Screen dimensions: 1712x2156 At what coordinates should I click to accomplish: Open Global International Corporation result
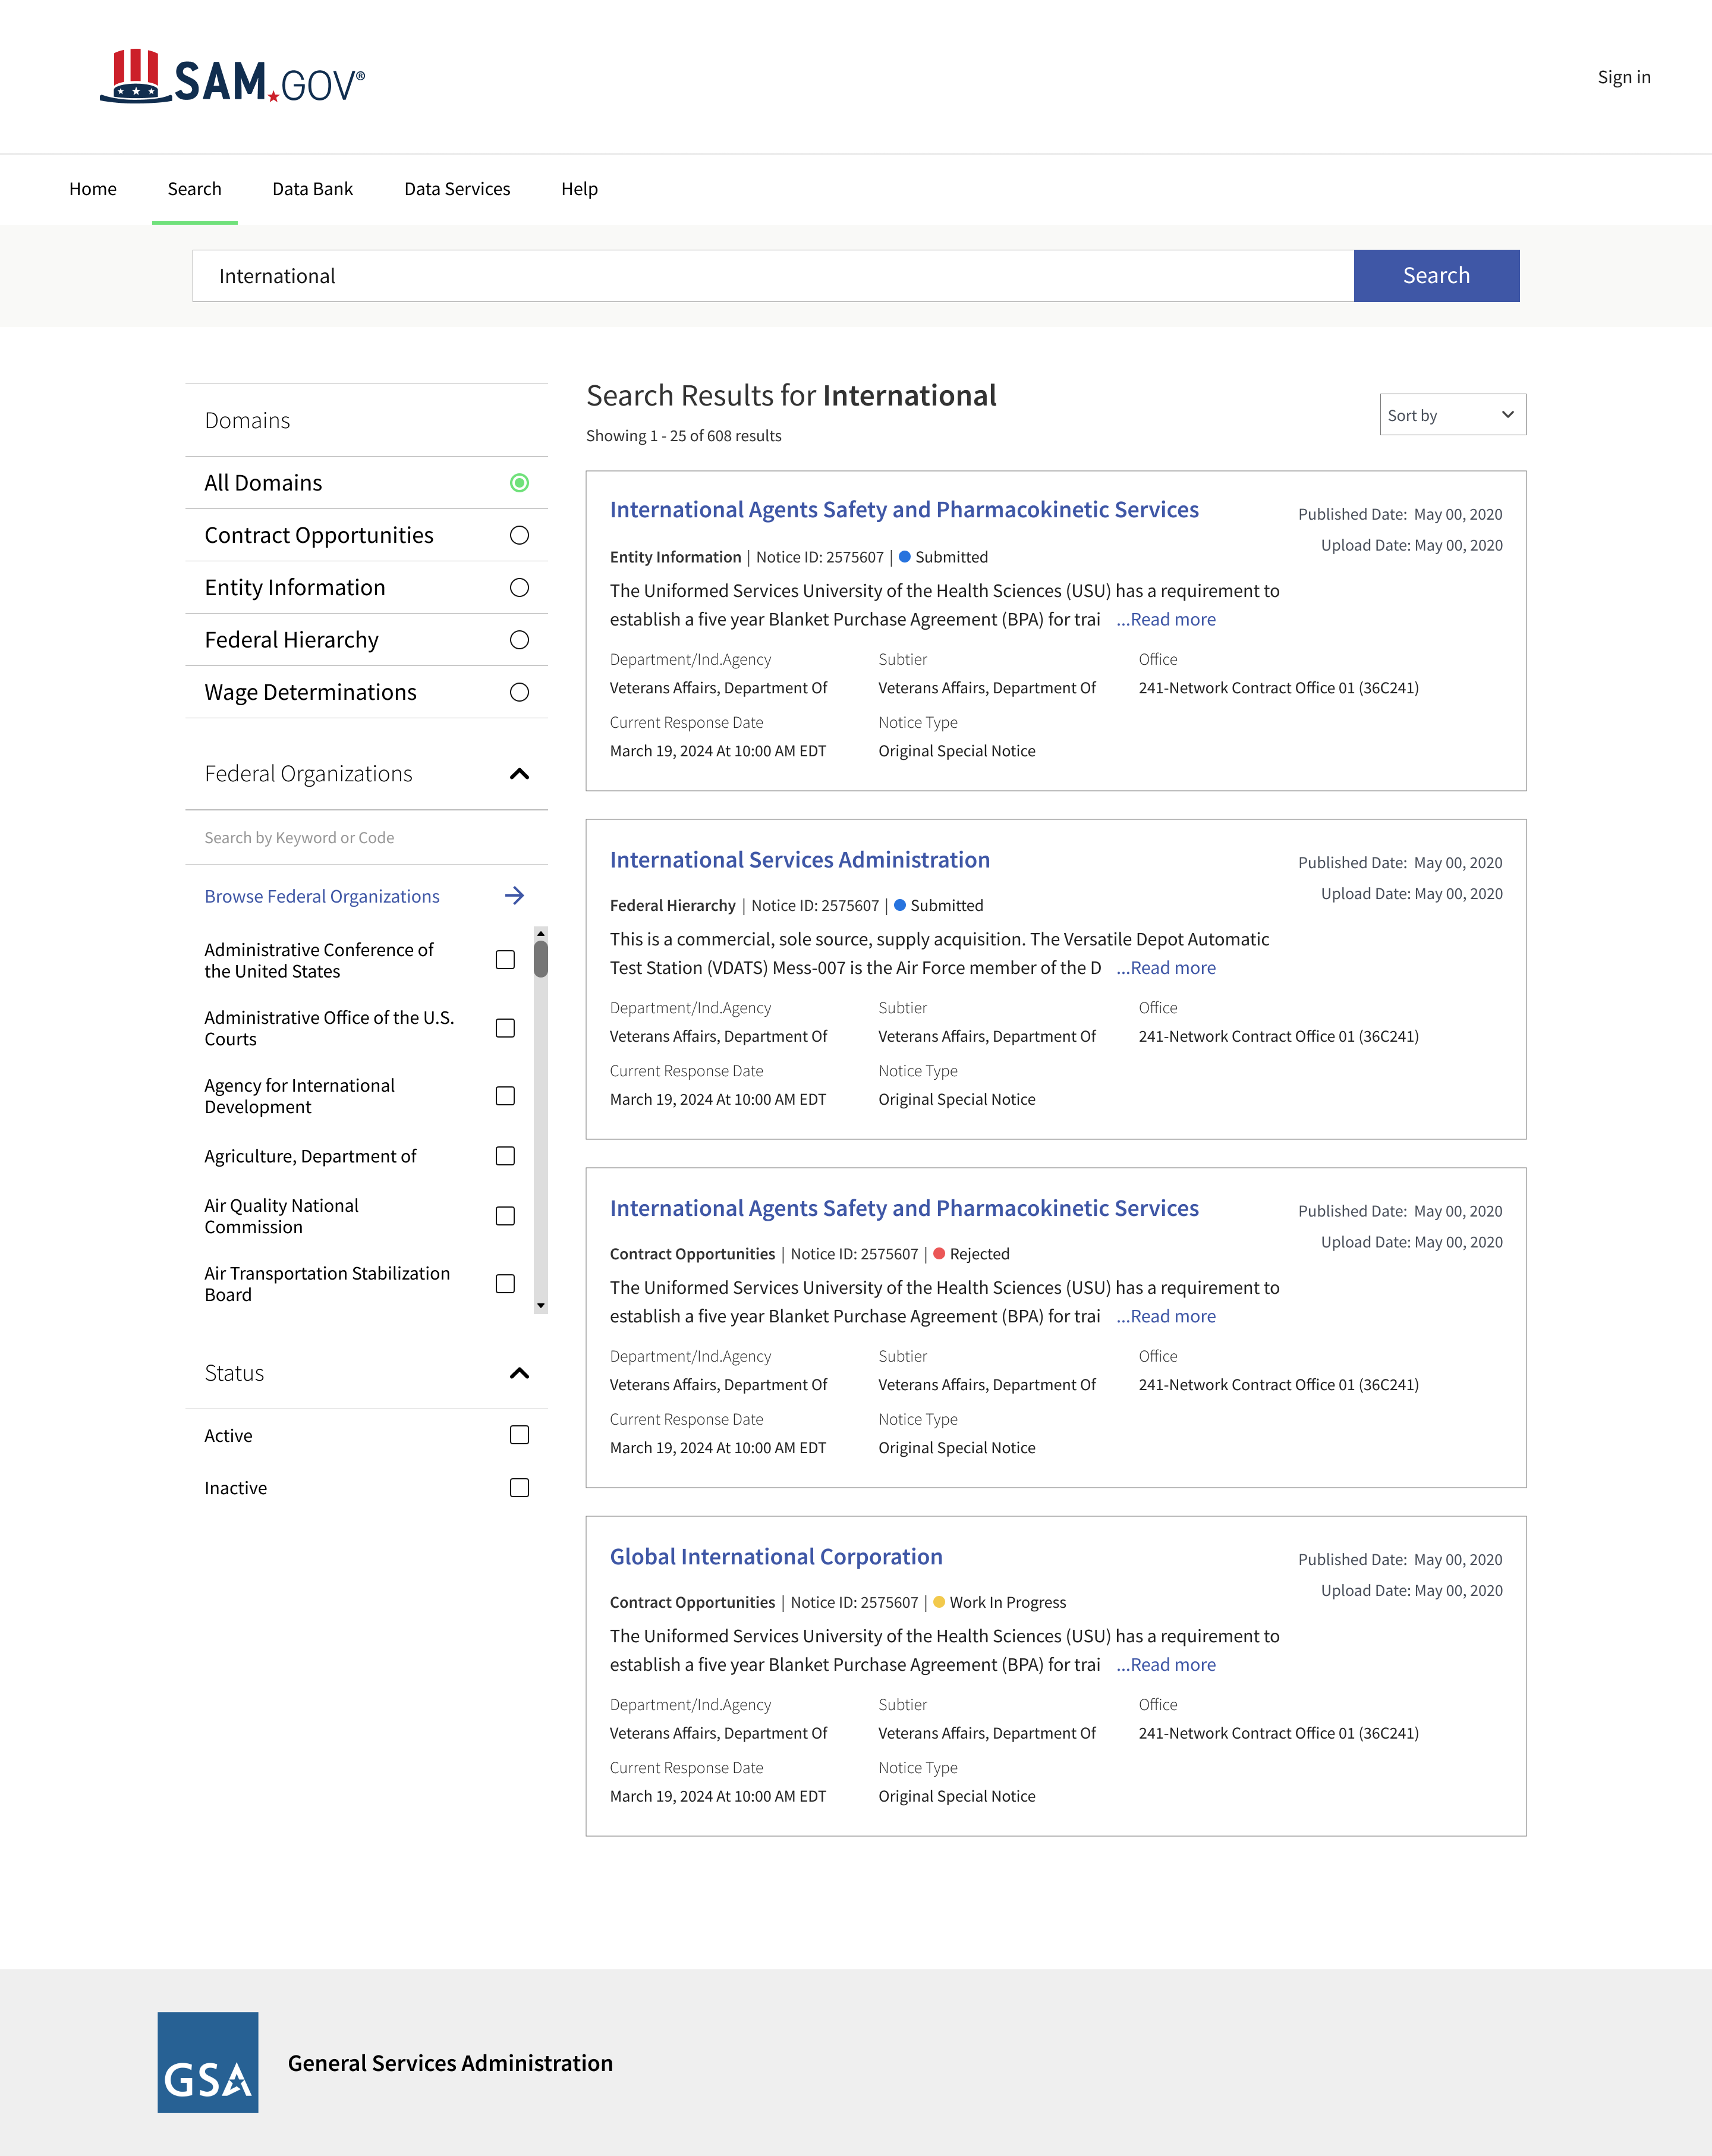pos(776,1557)
